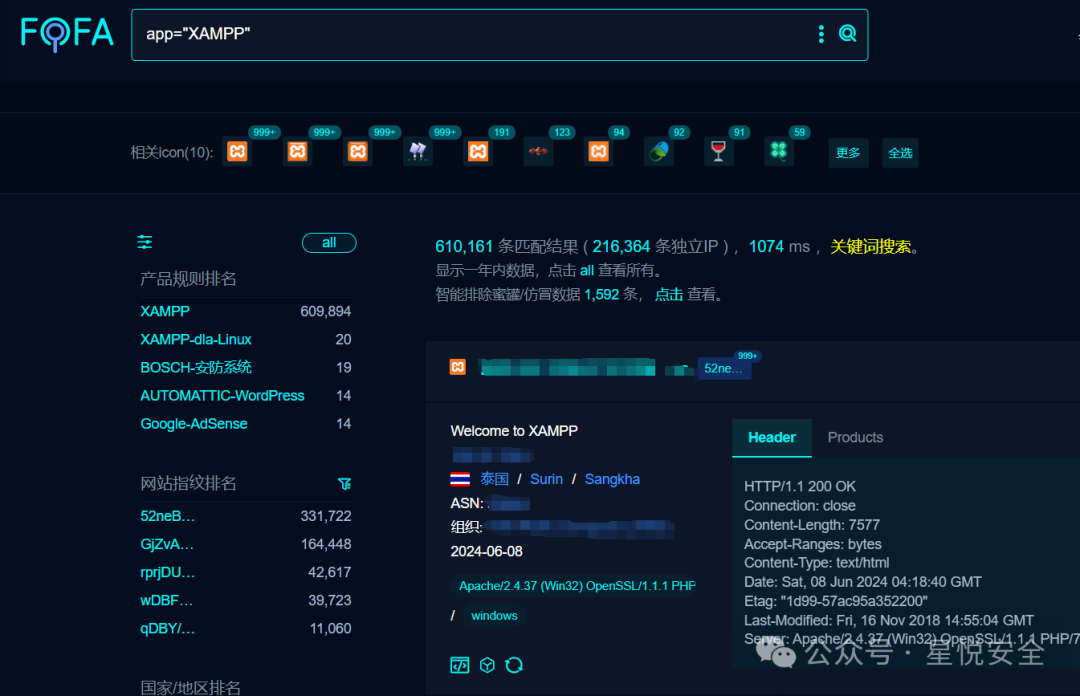
Task: Select the related icon with 123 count
Action: tap(538, 151)
